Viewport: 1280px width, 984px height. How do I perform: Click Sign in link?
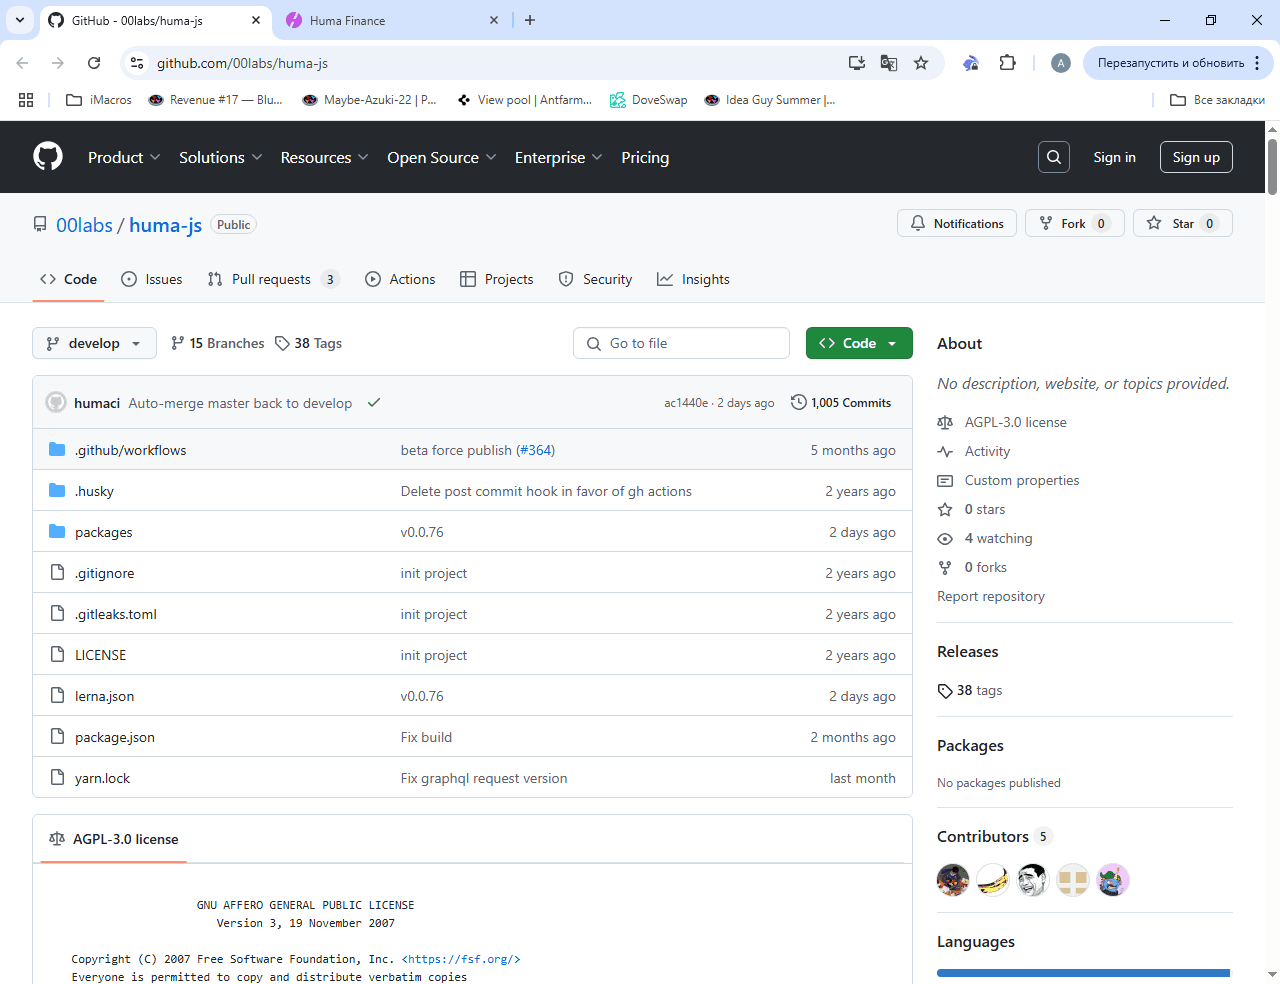(1114, 157)
